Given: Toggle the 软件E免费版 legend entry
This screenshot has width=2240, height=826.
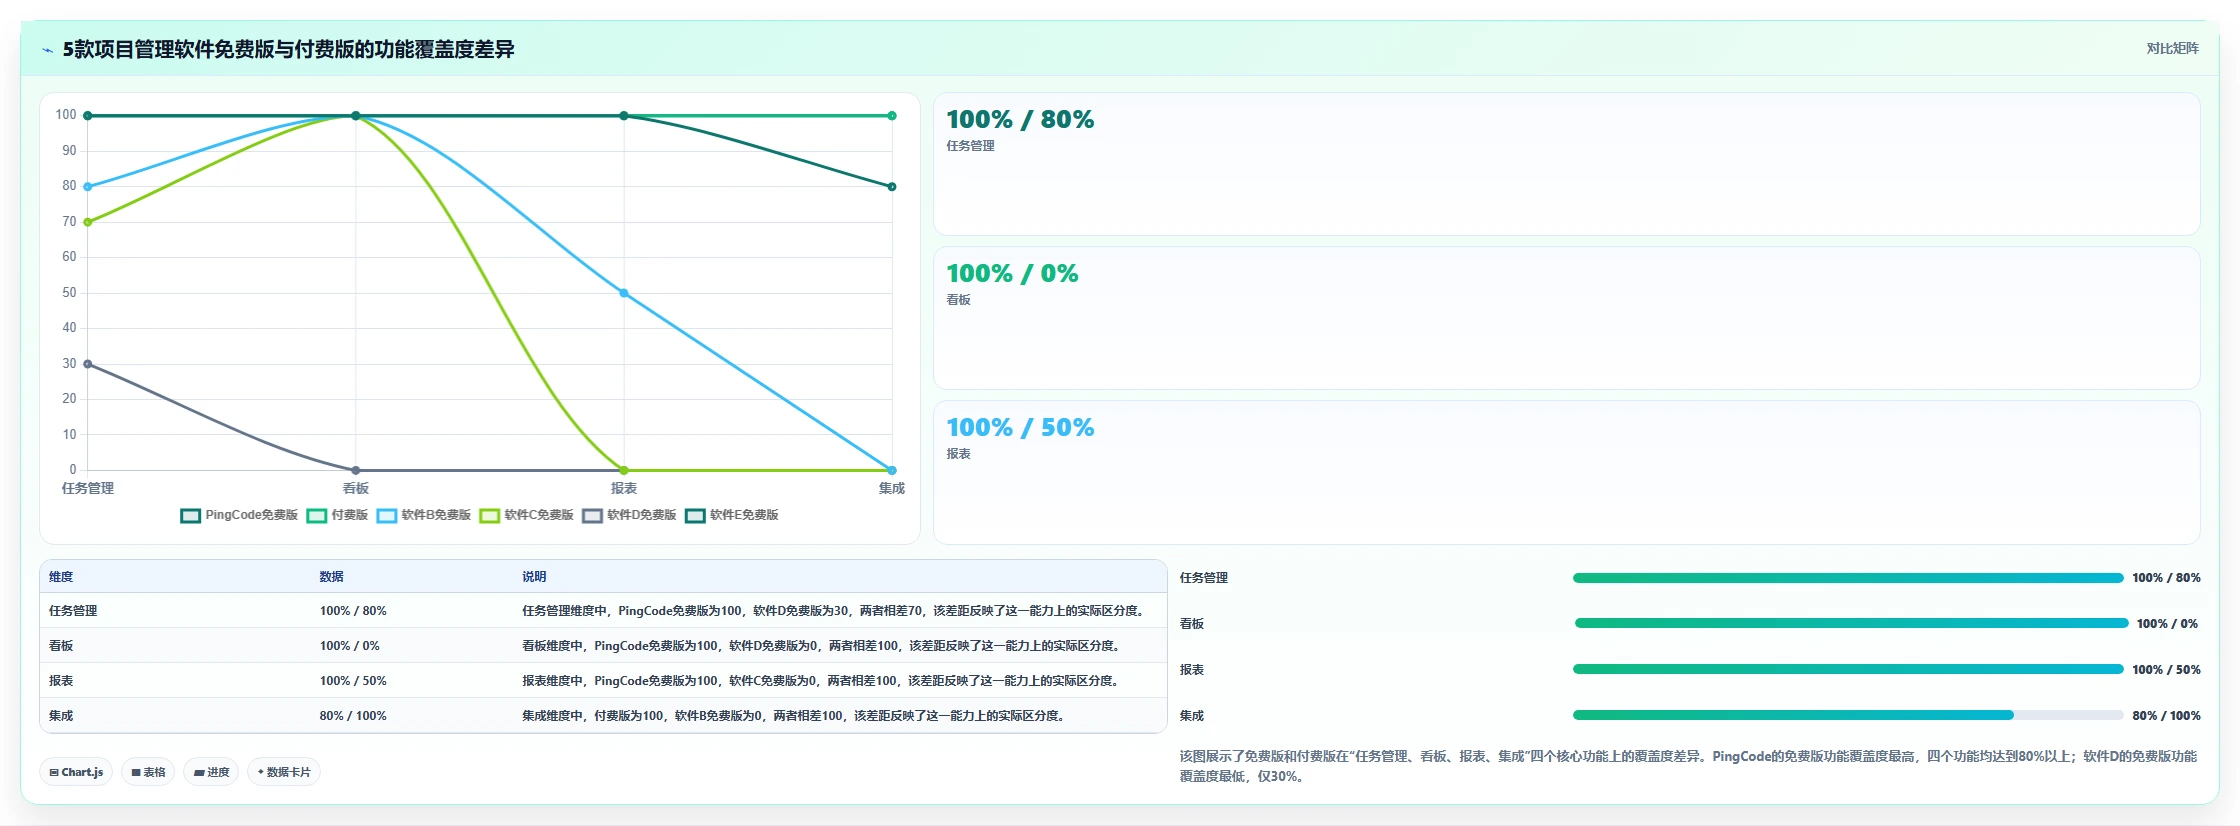Looking at the screenshot, I should coord(732,515).
